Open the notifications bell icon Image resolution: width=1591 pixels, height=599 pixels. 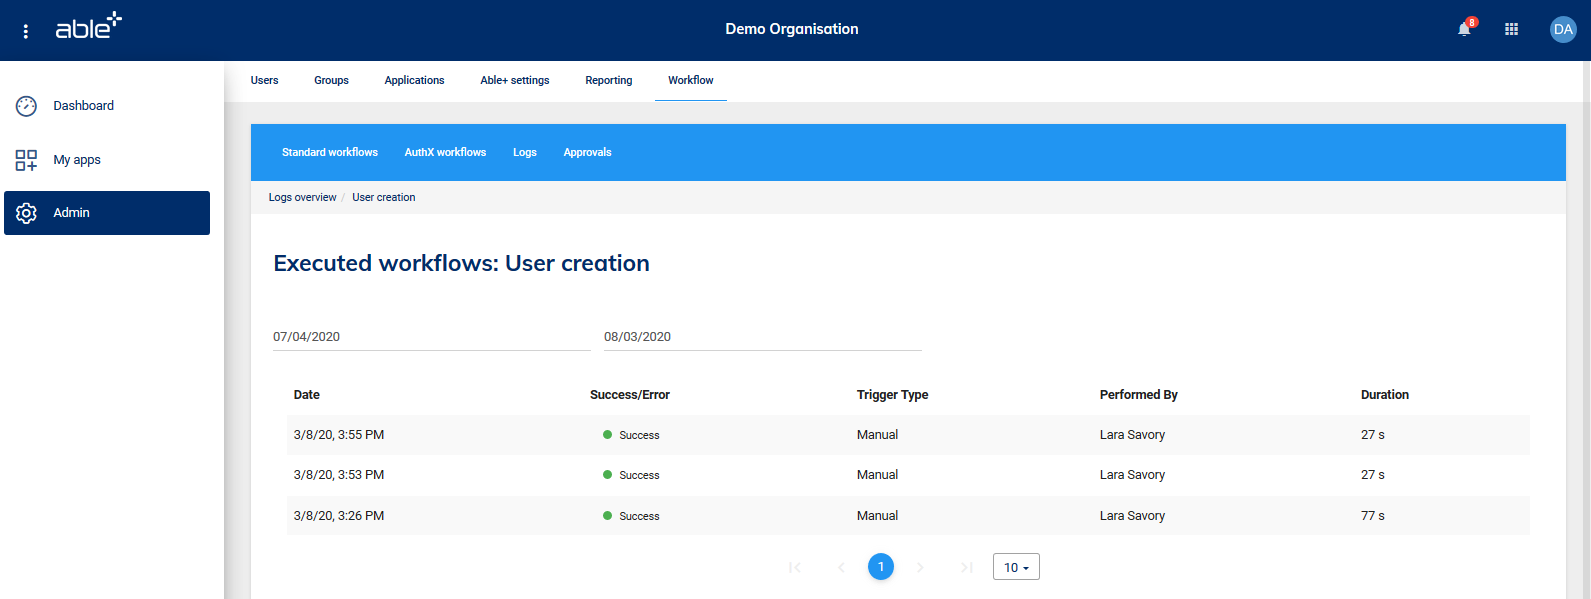pyautogui.click(x=1464, y=30)
